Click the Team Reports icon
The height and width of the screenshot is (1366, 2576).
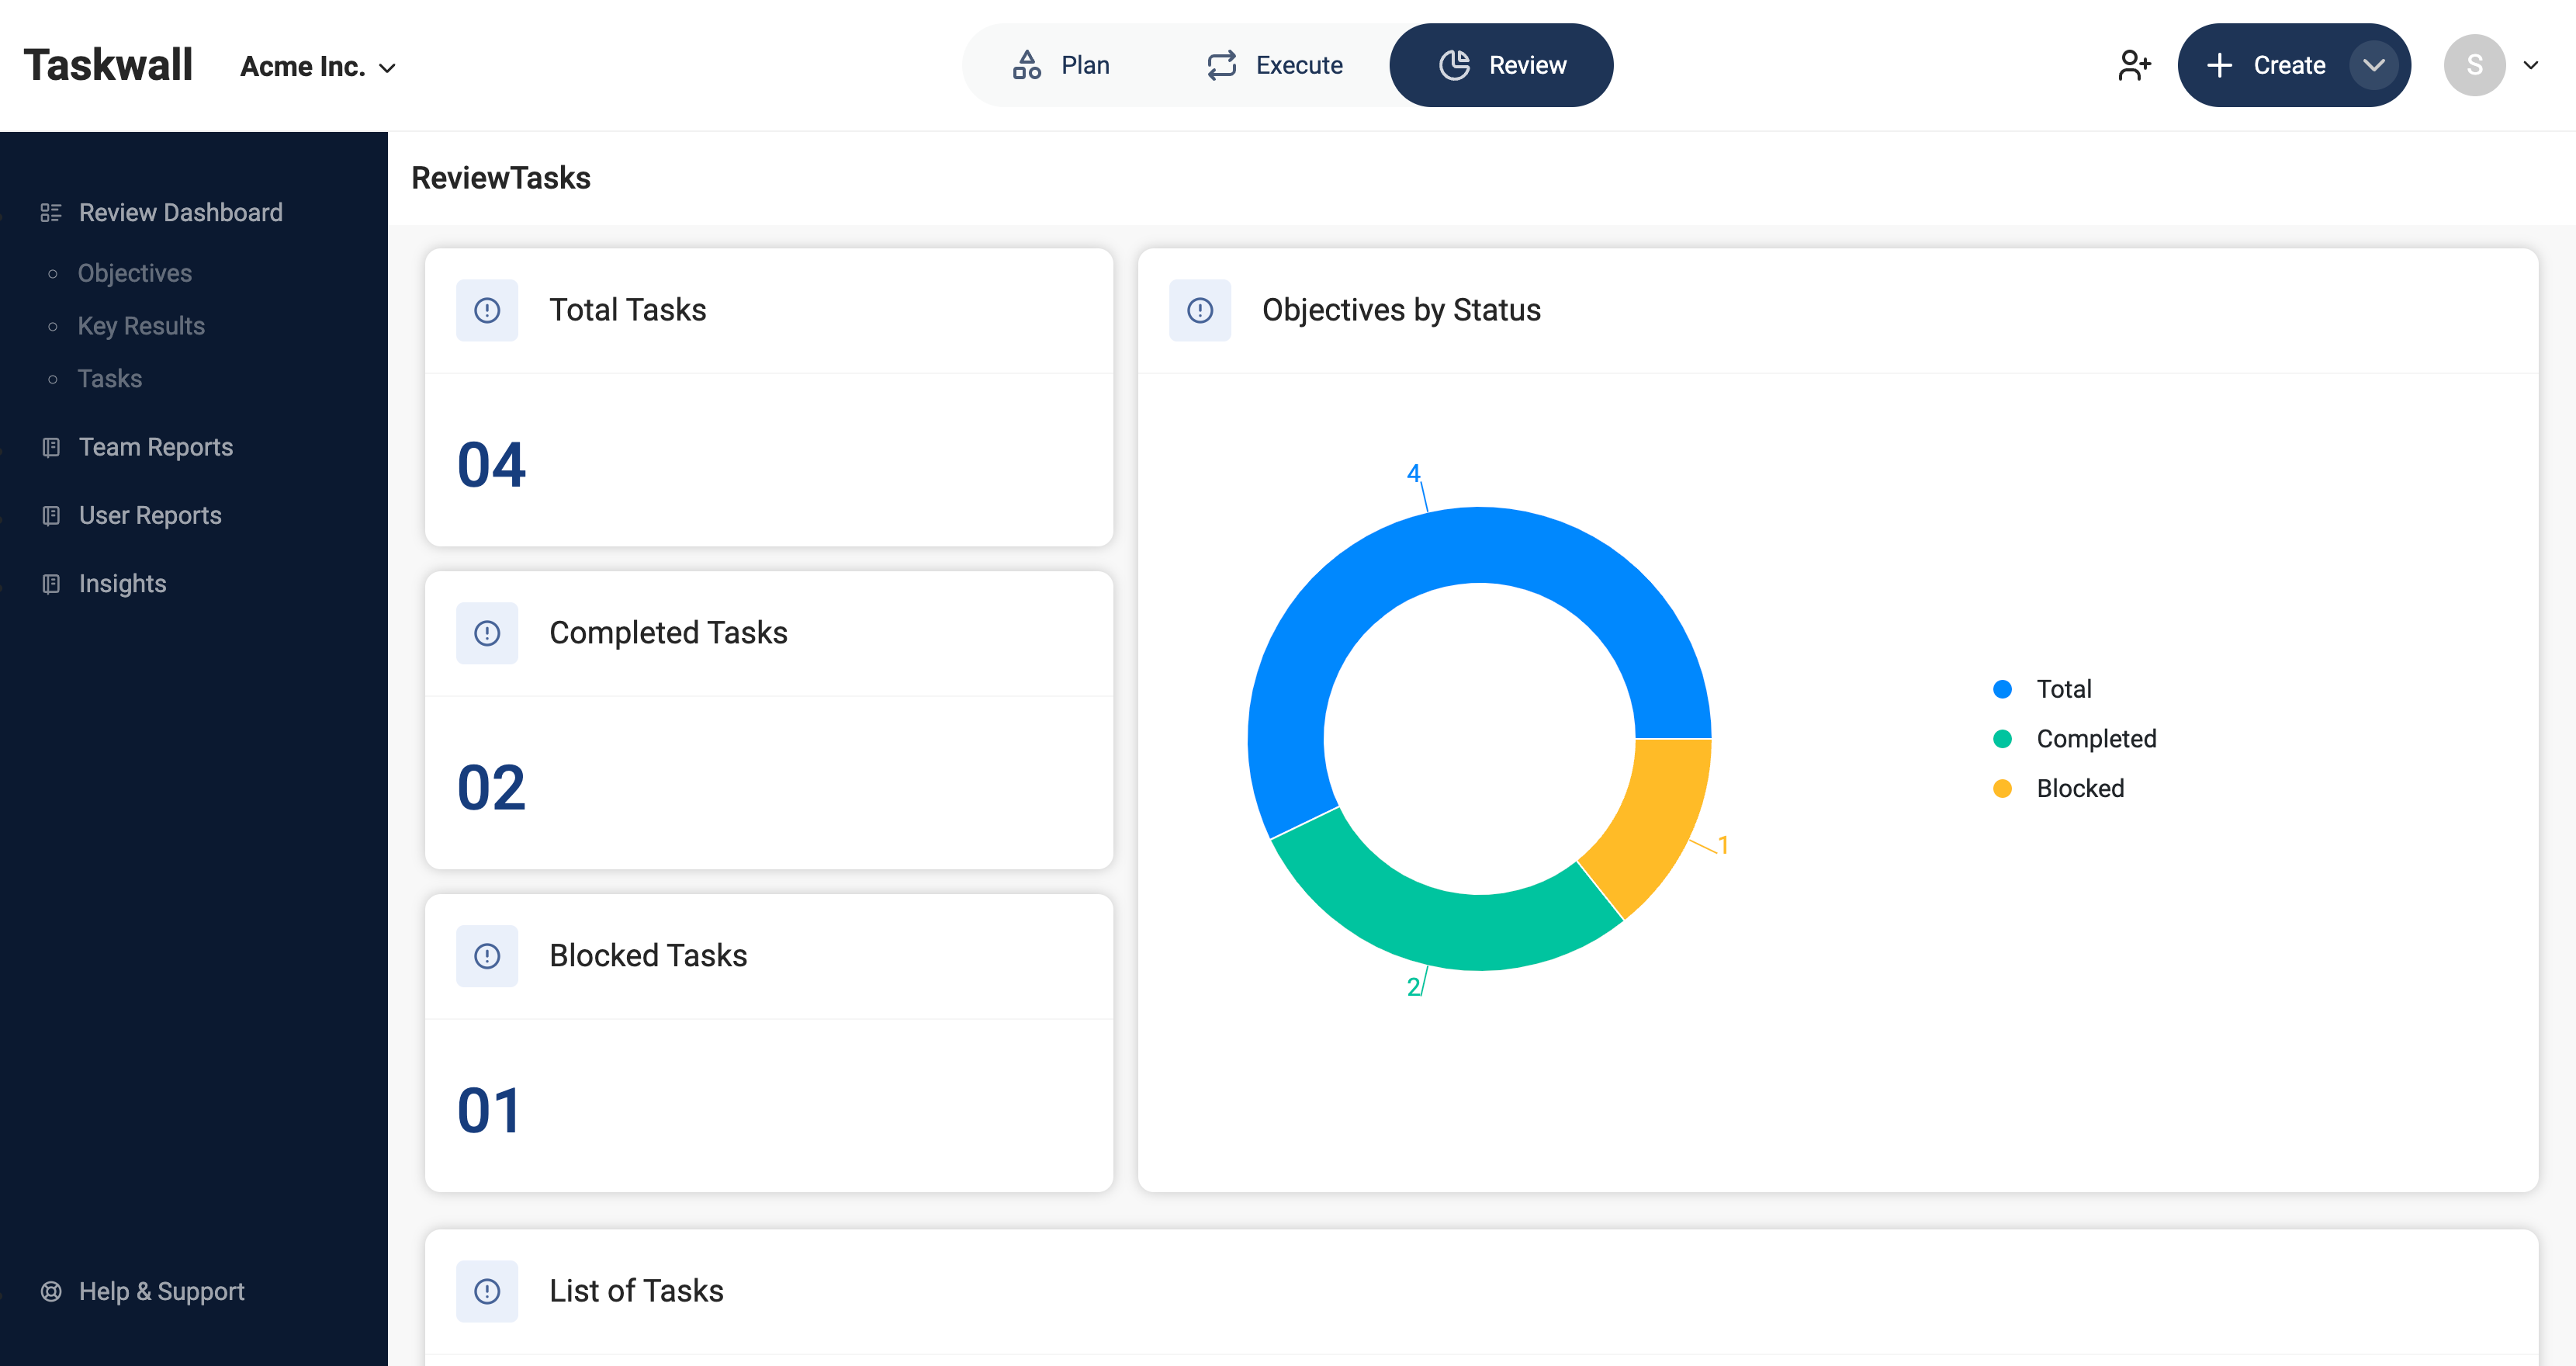(x=51, y=447)
